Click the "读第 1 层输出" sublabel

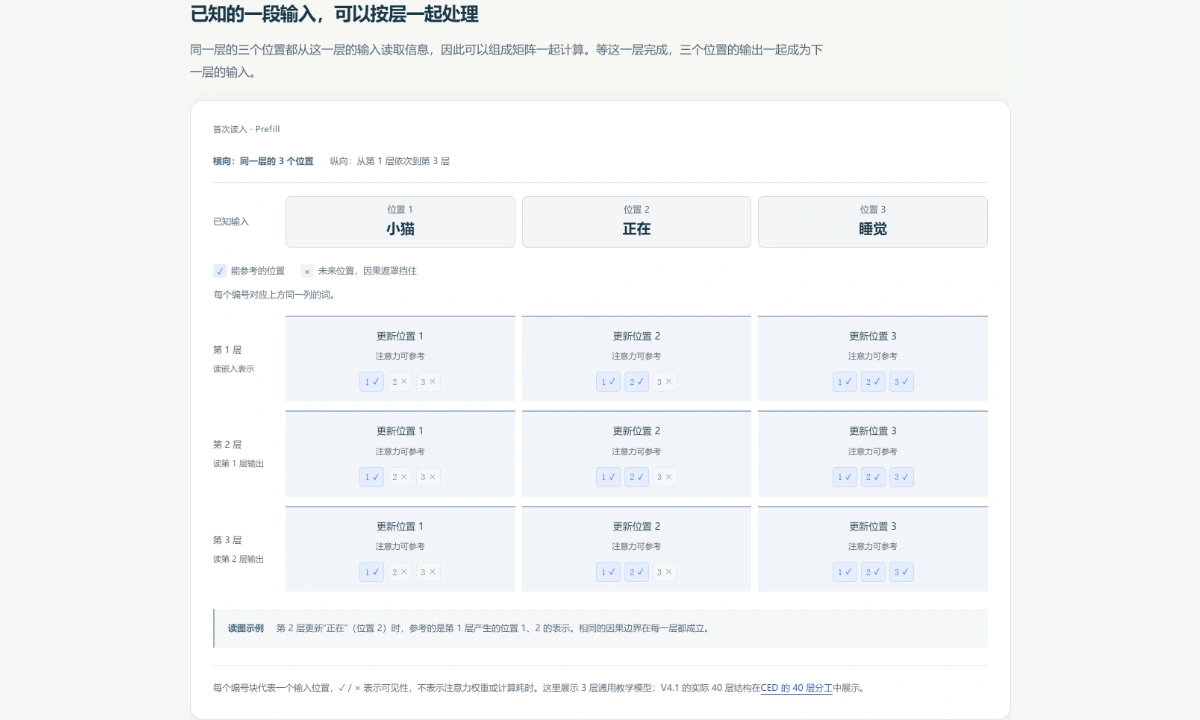pyautogui.click(x=239, y=464)
